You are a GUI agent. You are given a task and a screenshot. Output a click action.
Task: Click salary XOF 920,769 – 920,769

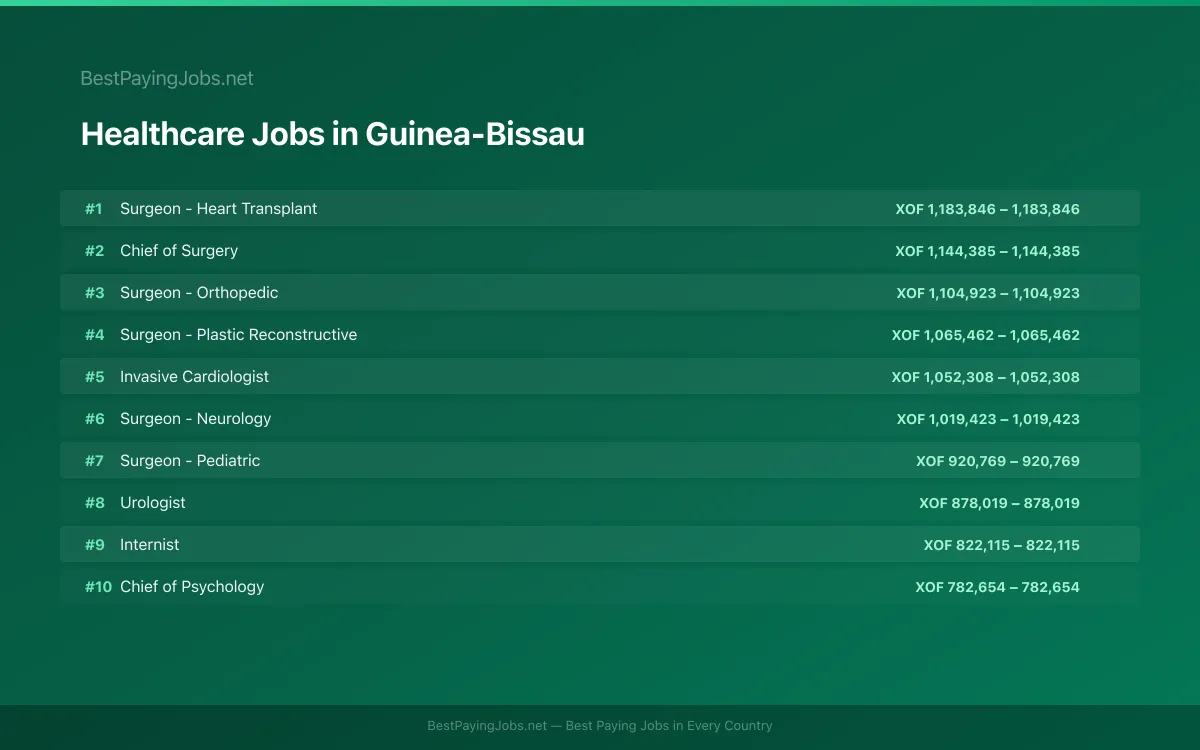[998, 461]
